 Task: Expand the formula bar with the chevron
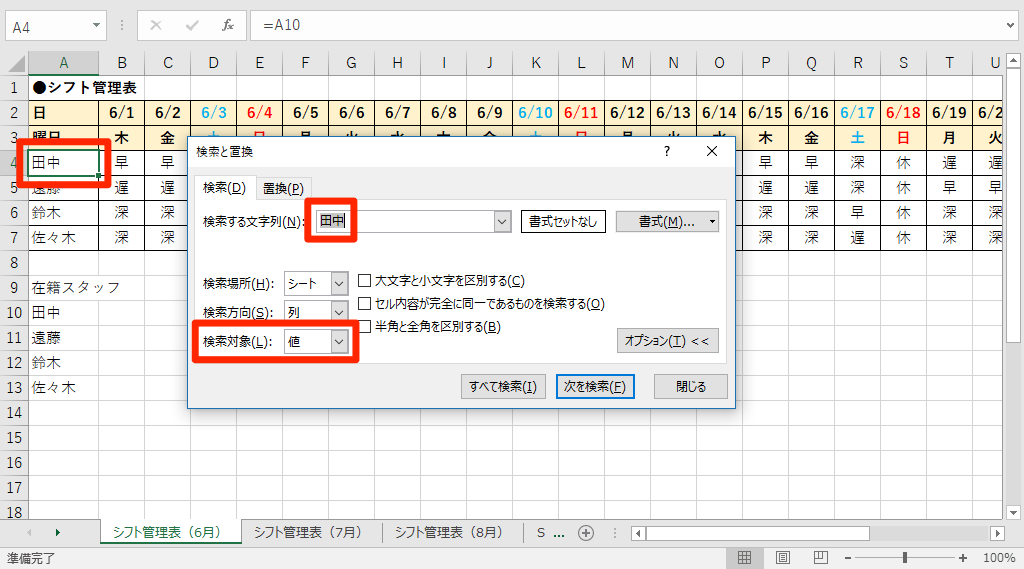point(1010,25)
